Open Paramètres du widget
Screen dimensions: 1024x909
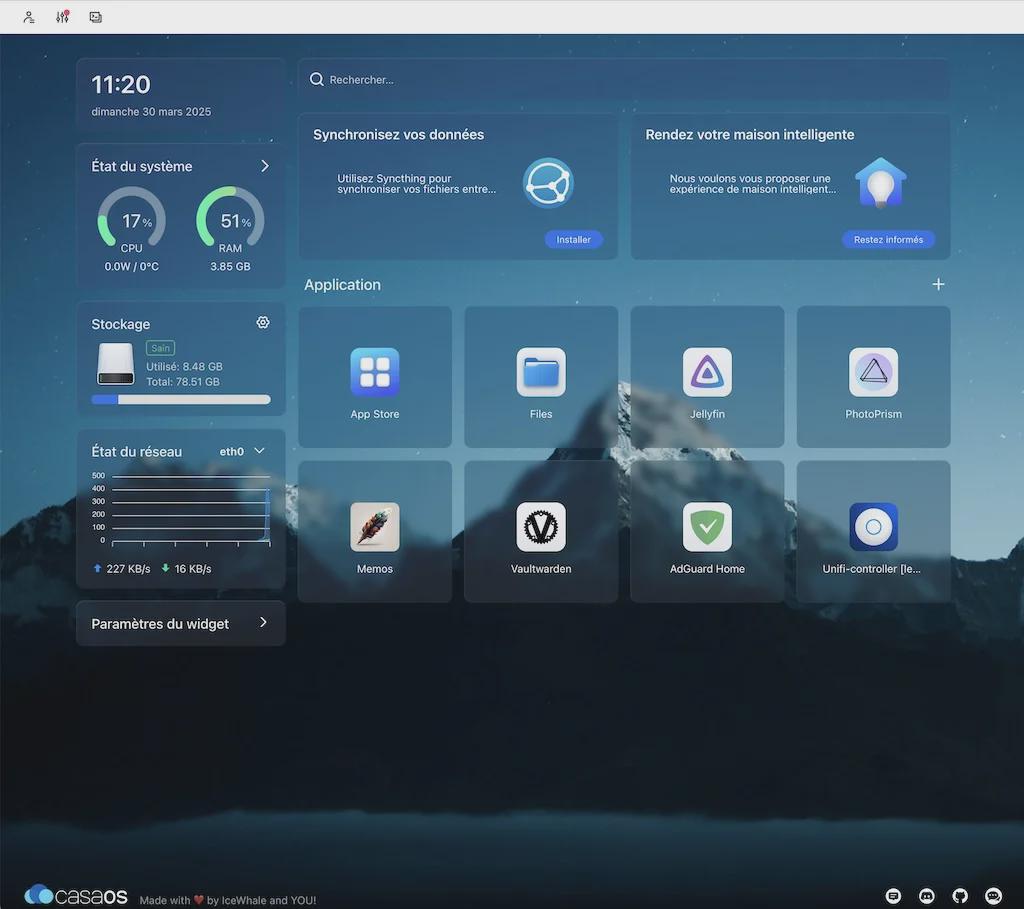coord(181,624)
